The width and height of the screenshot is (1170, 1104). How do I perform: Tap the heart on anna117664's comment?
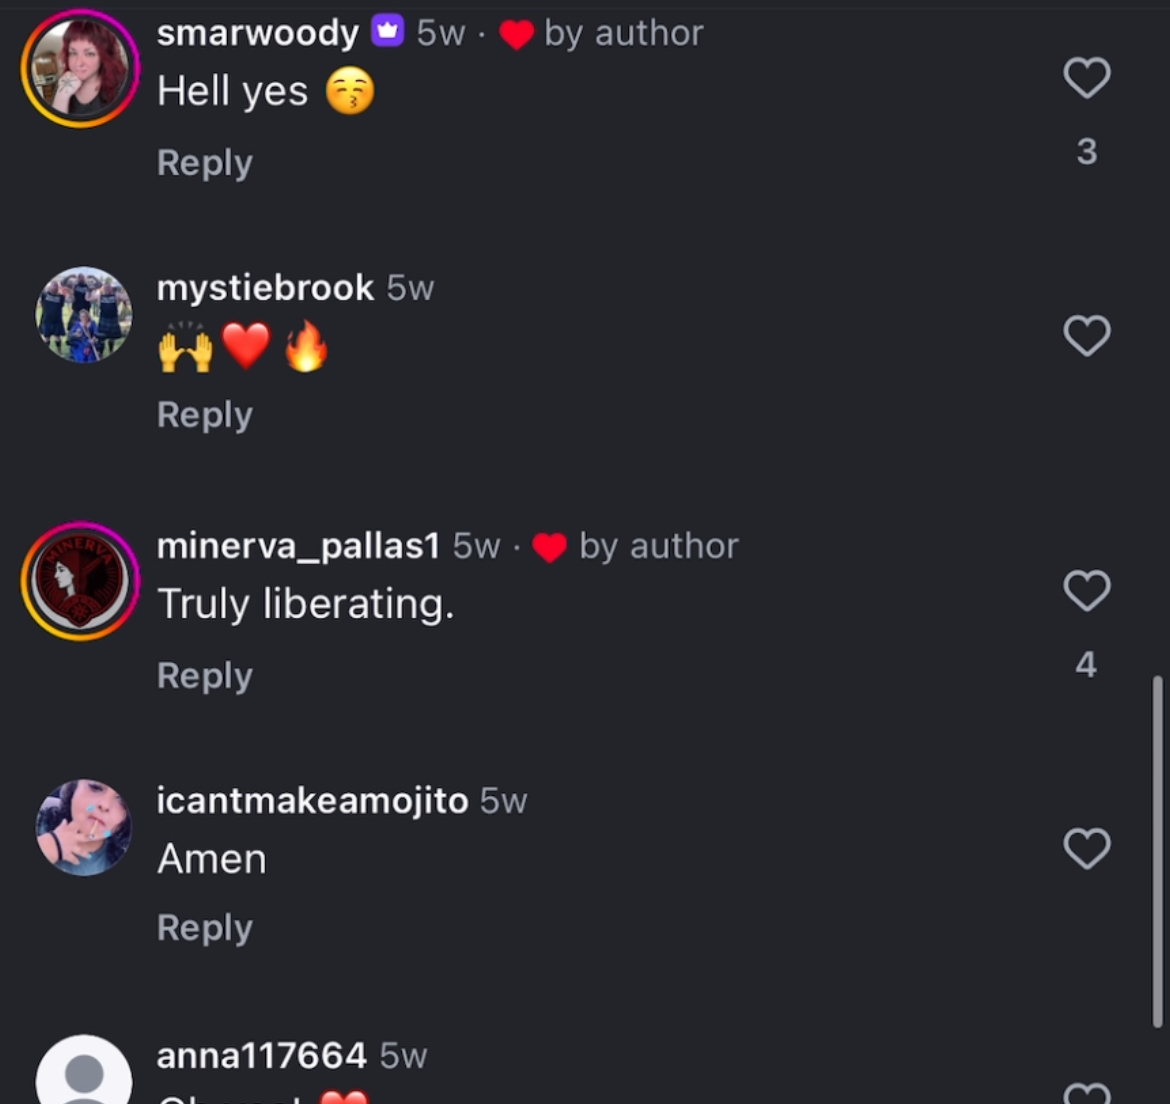click(1086, 1094)
